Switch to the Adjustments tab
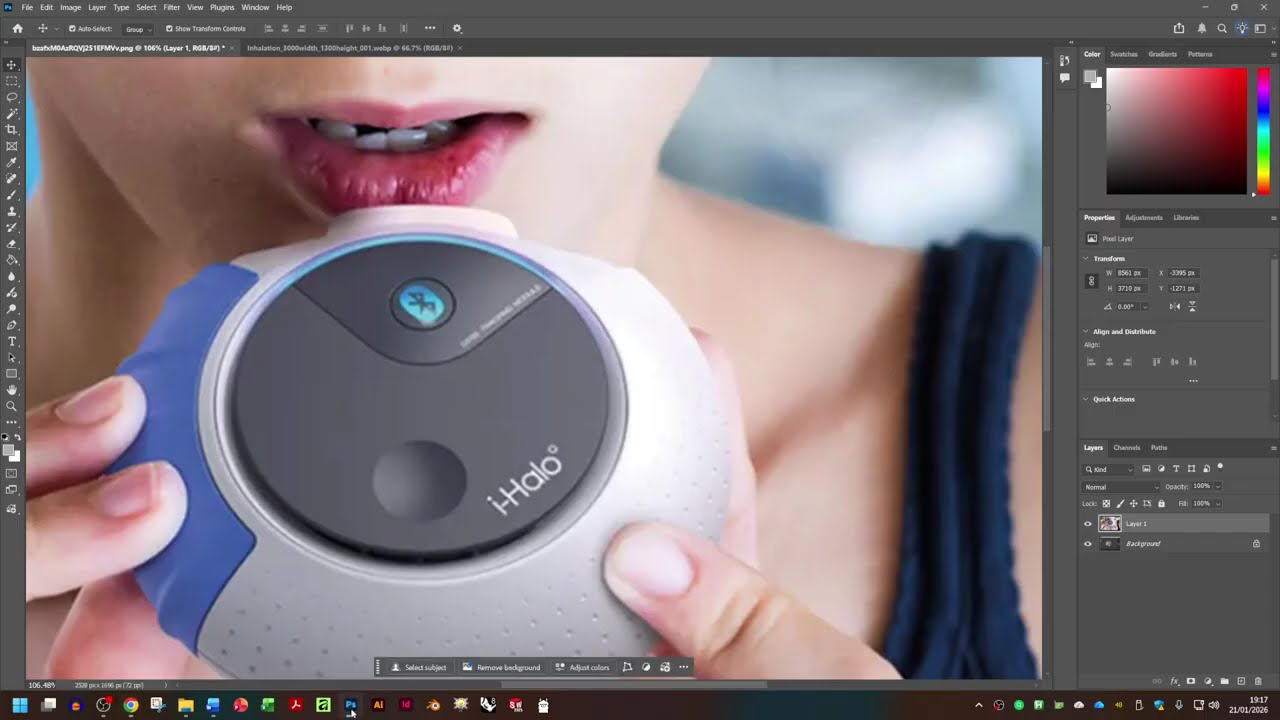This screenshot has width=1280, height=720. tap(1144, 218)
